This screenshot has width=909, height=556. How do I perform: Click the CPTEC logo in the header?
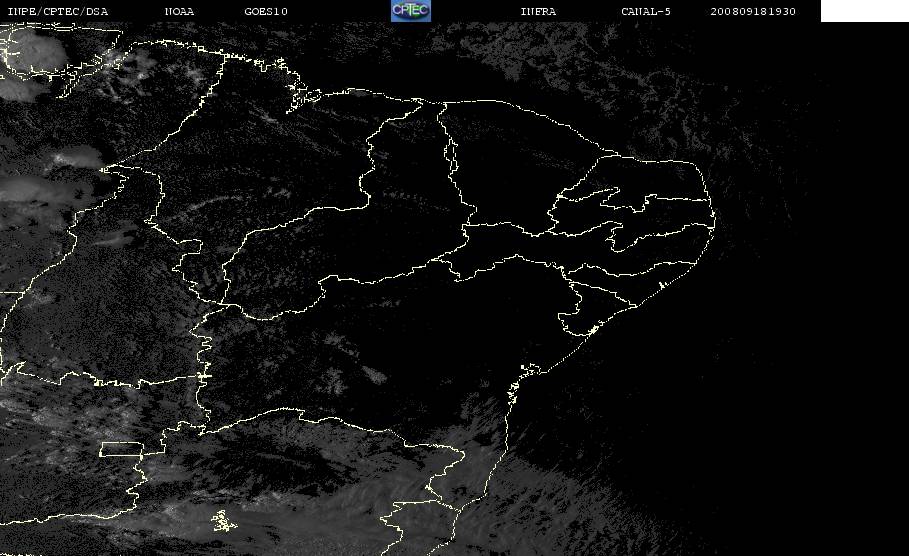[410, 11]
